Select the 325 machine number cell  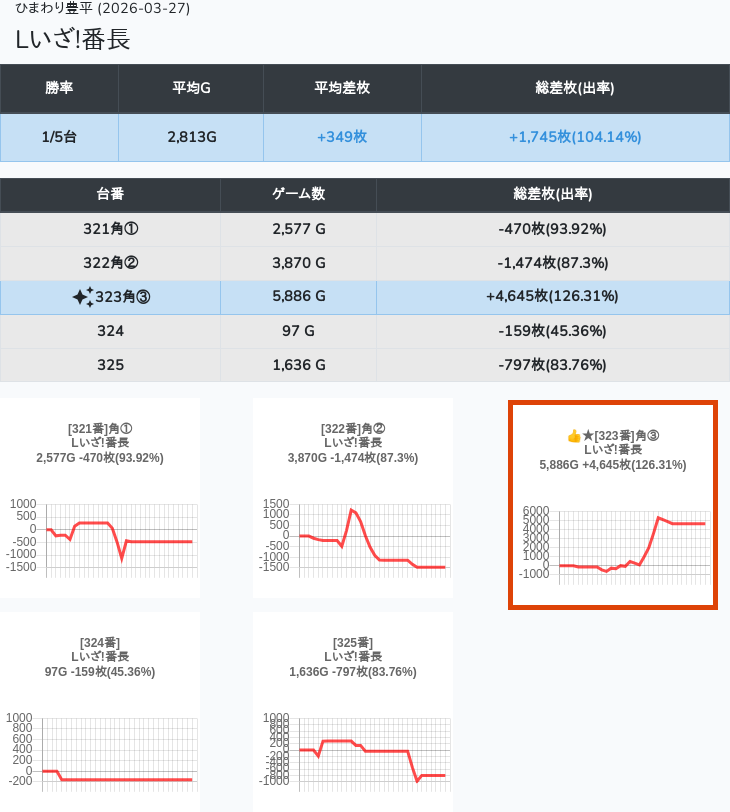110,365
